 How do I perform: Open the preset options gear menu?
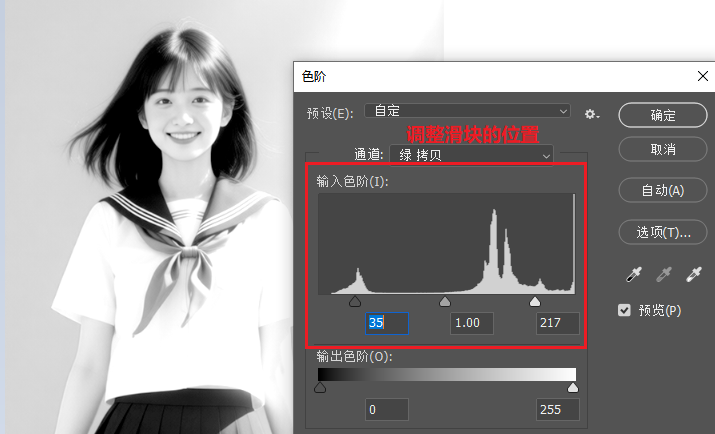coord(592,114)
